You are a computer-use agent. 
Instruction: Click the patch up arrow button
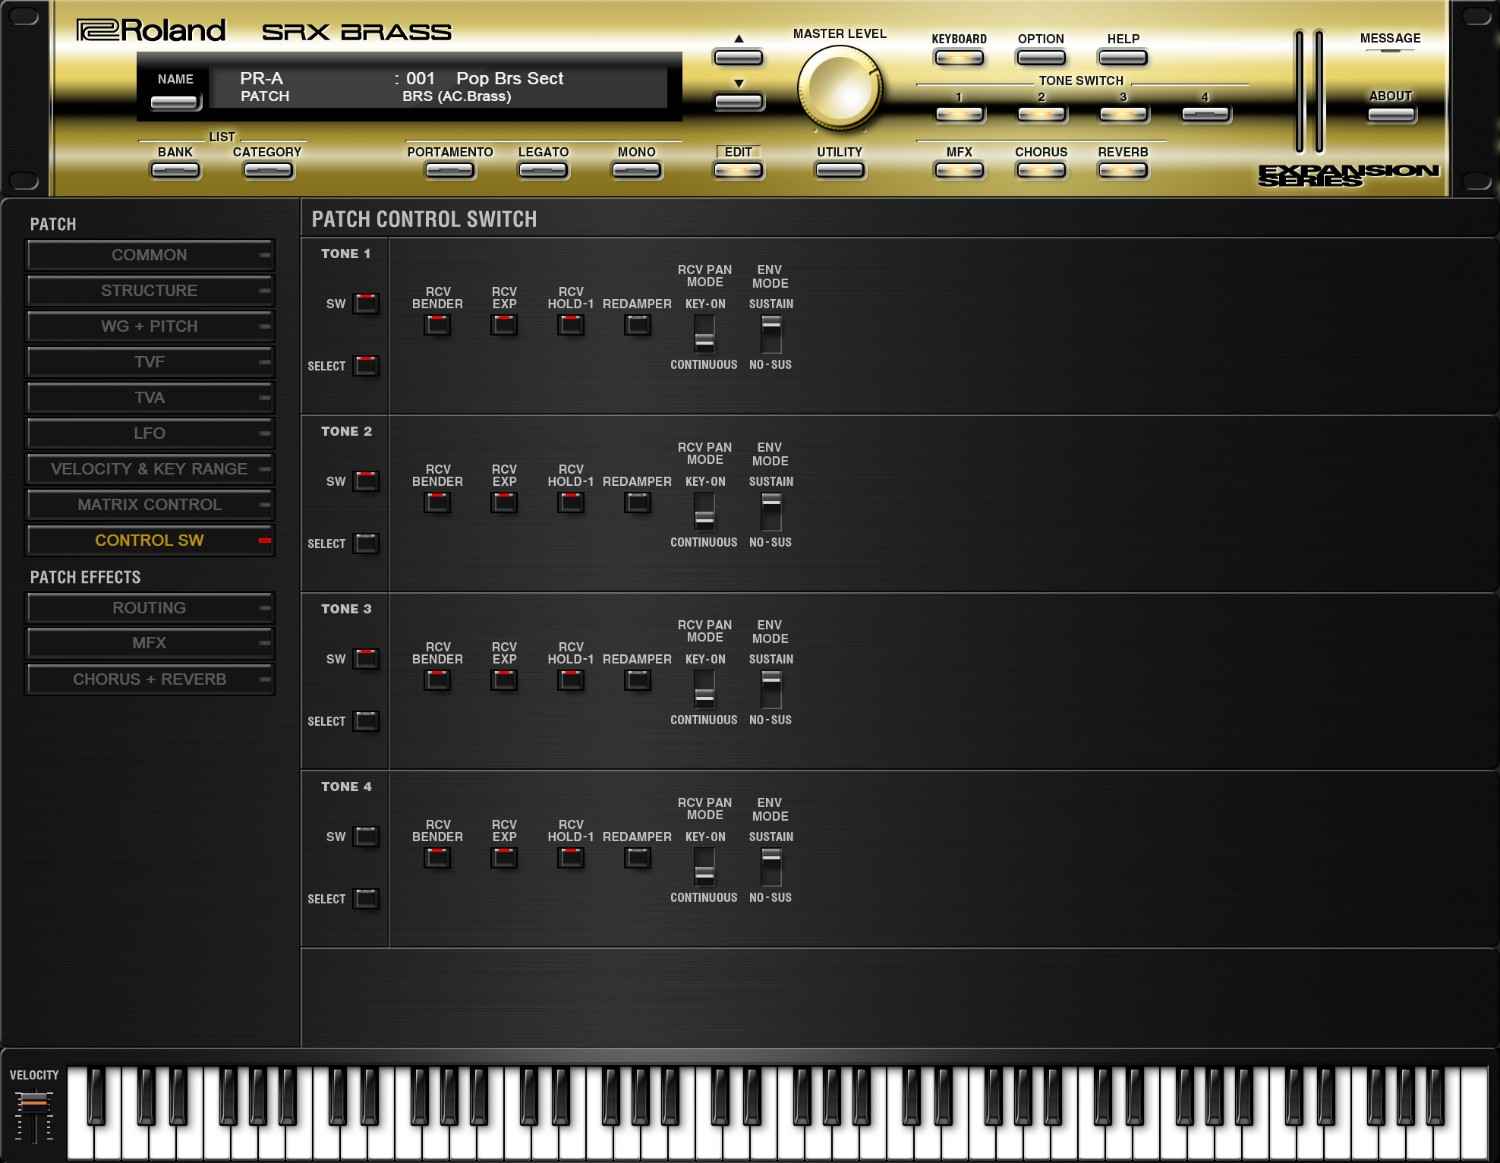tap(738, 57)
